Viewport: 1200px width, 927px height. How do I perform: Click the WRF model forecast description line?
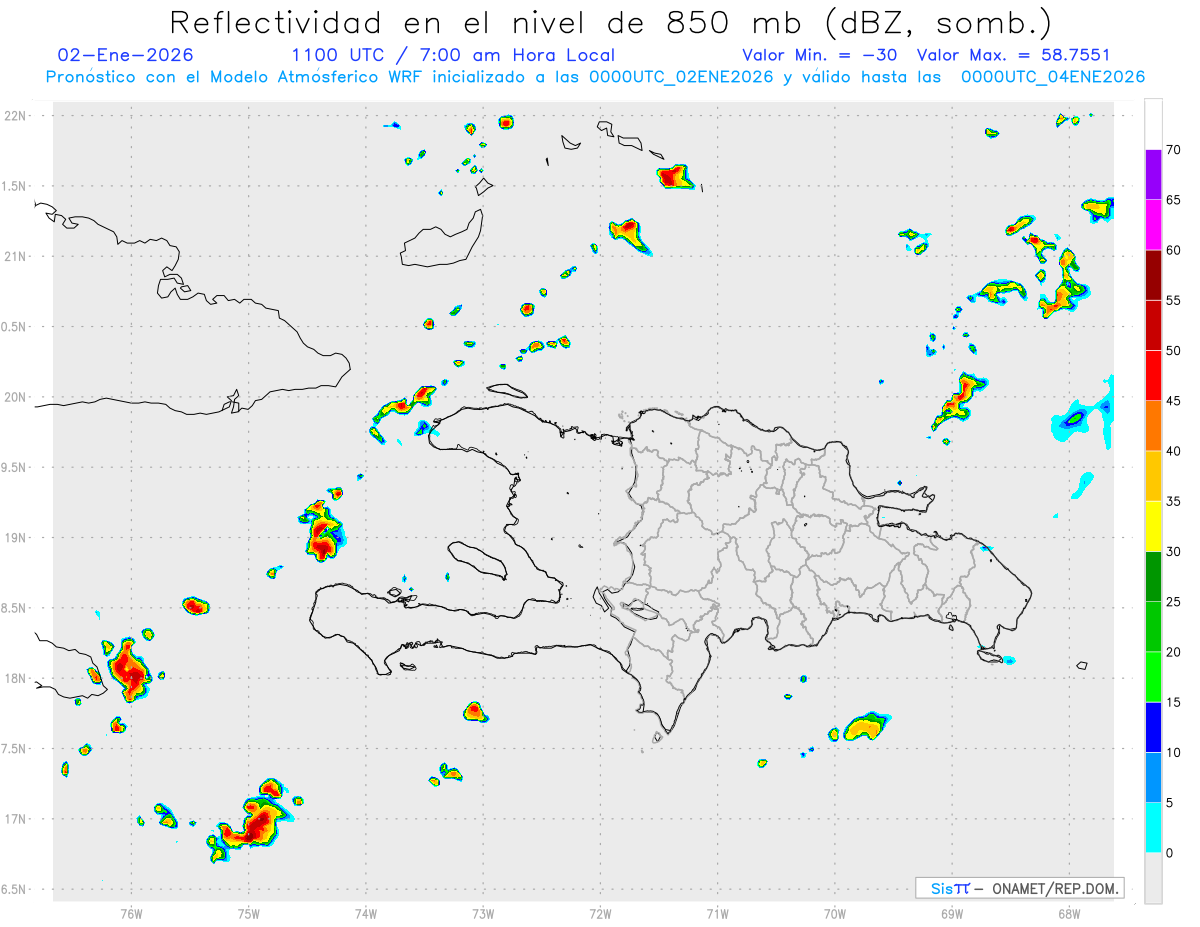point(595,77)
